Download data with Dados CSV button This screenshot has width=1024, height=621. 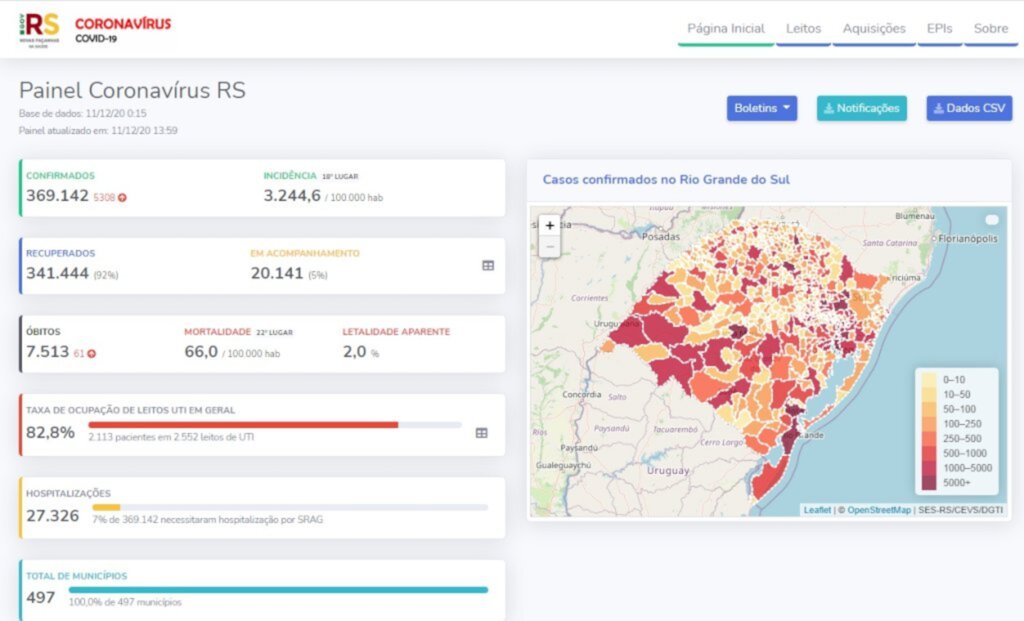968,108
